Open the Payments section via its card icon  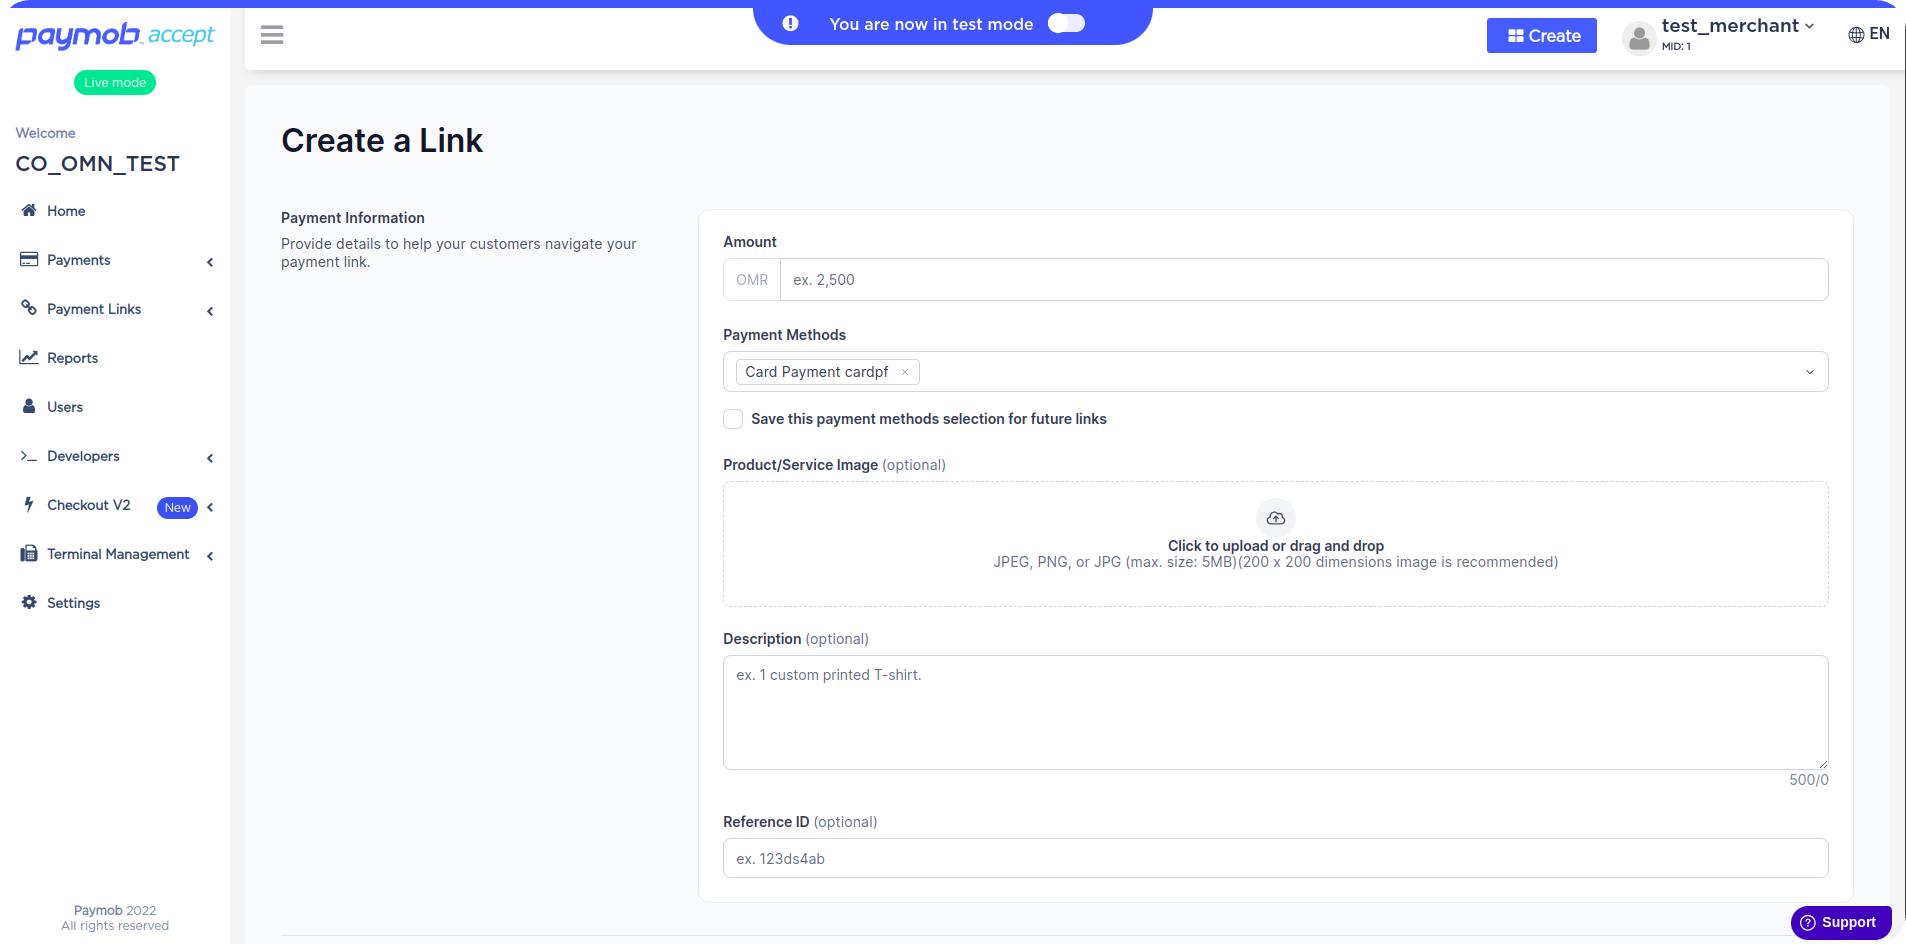29,259
